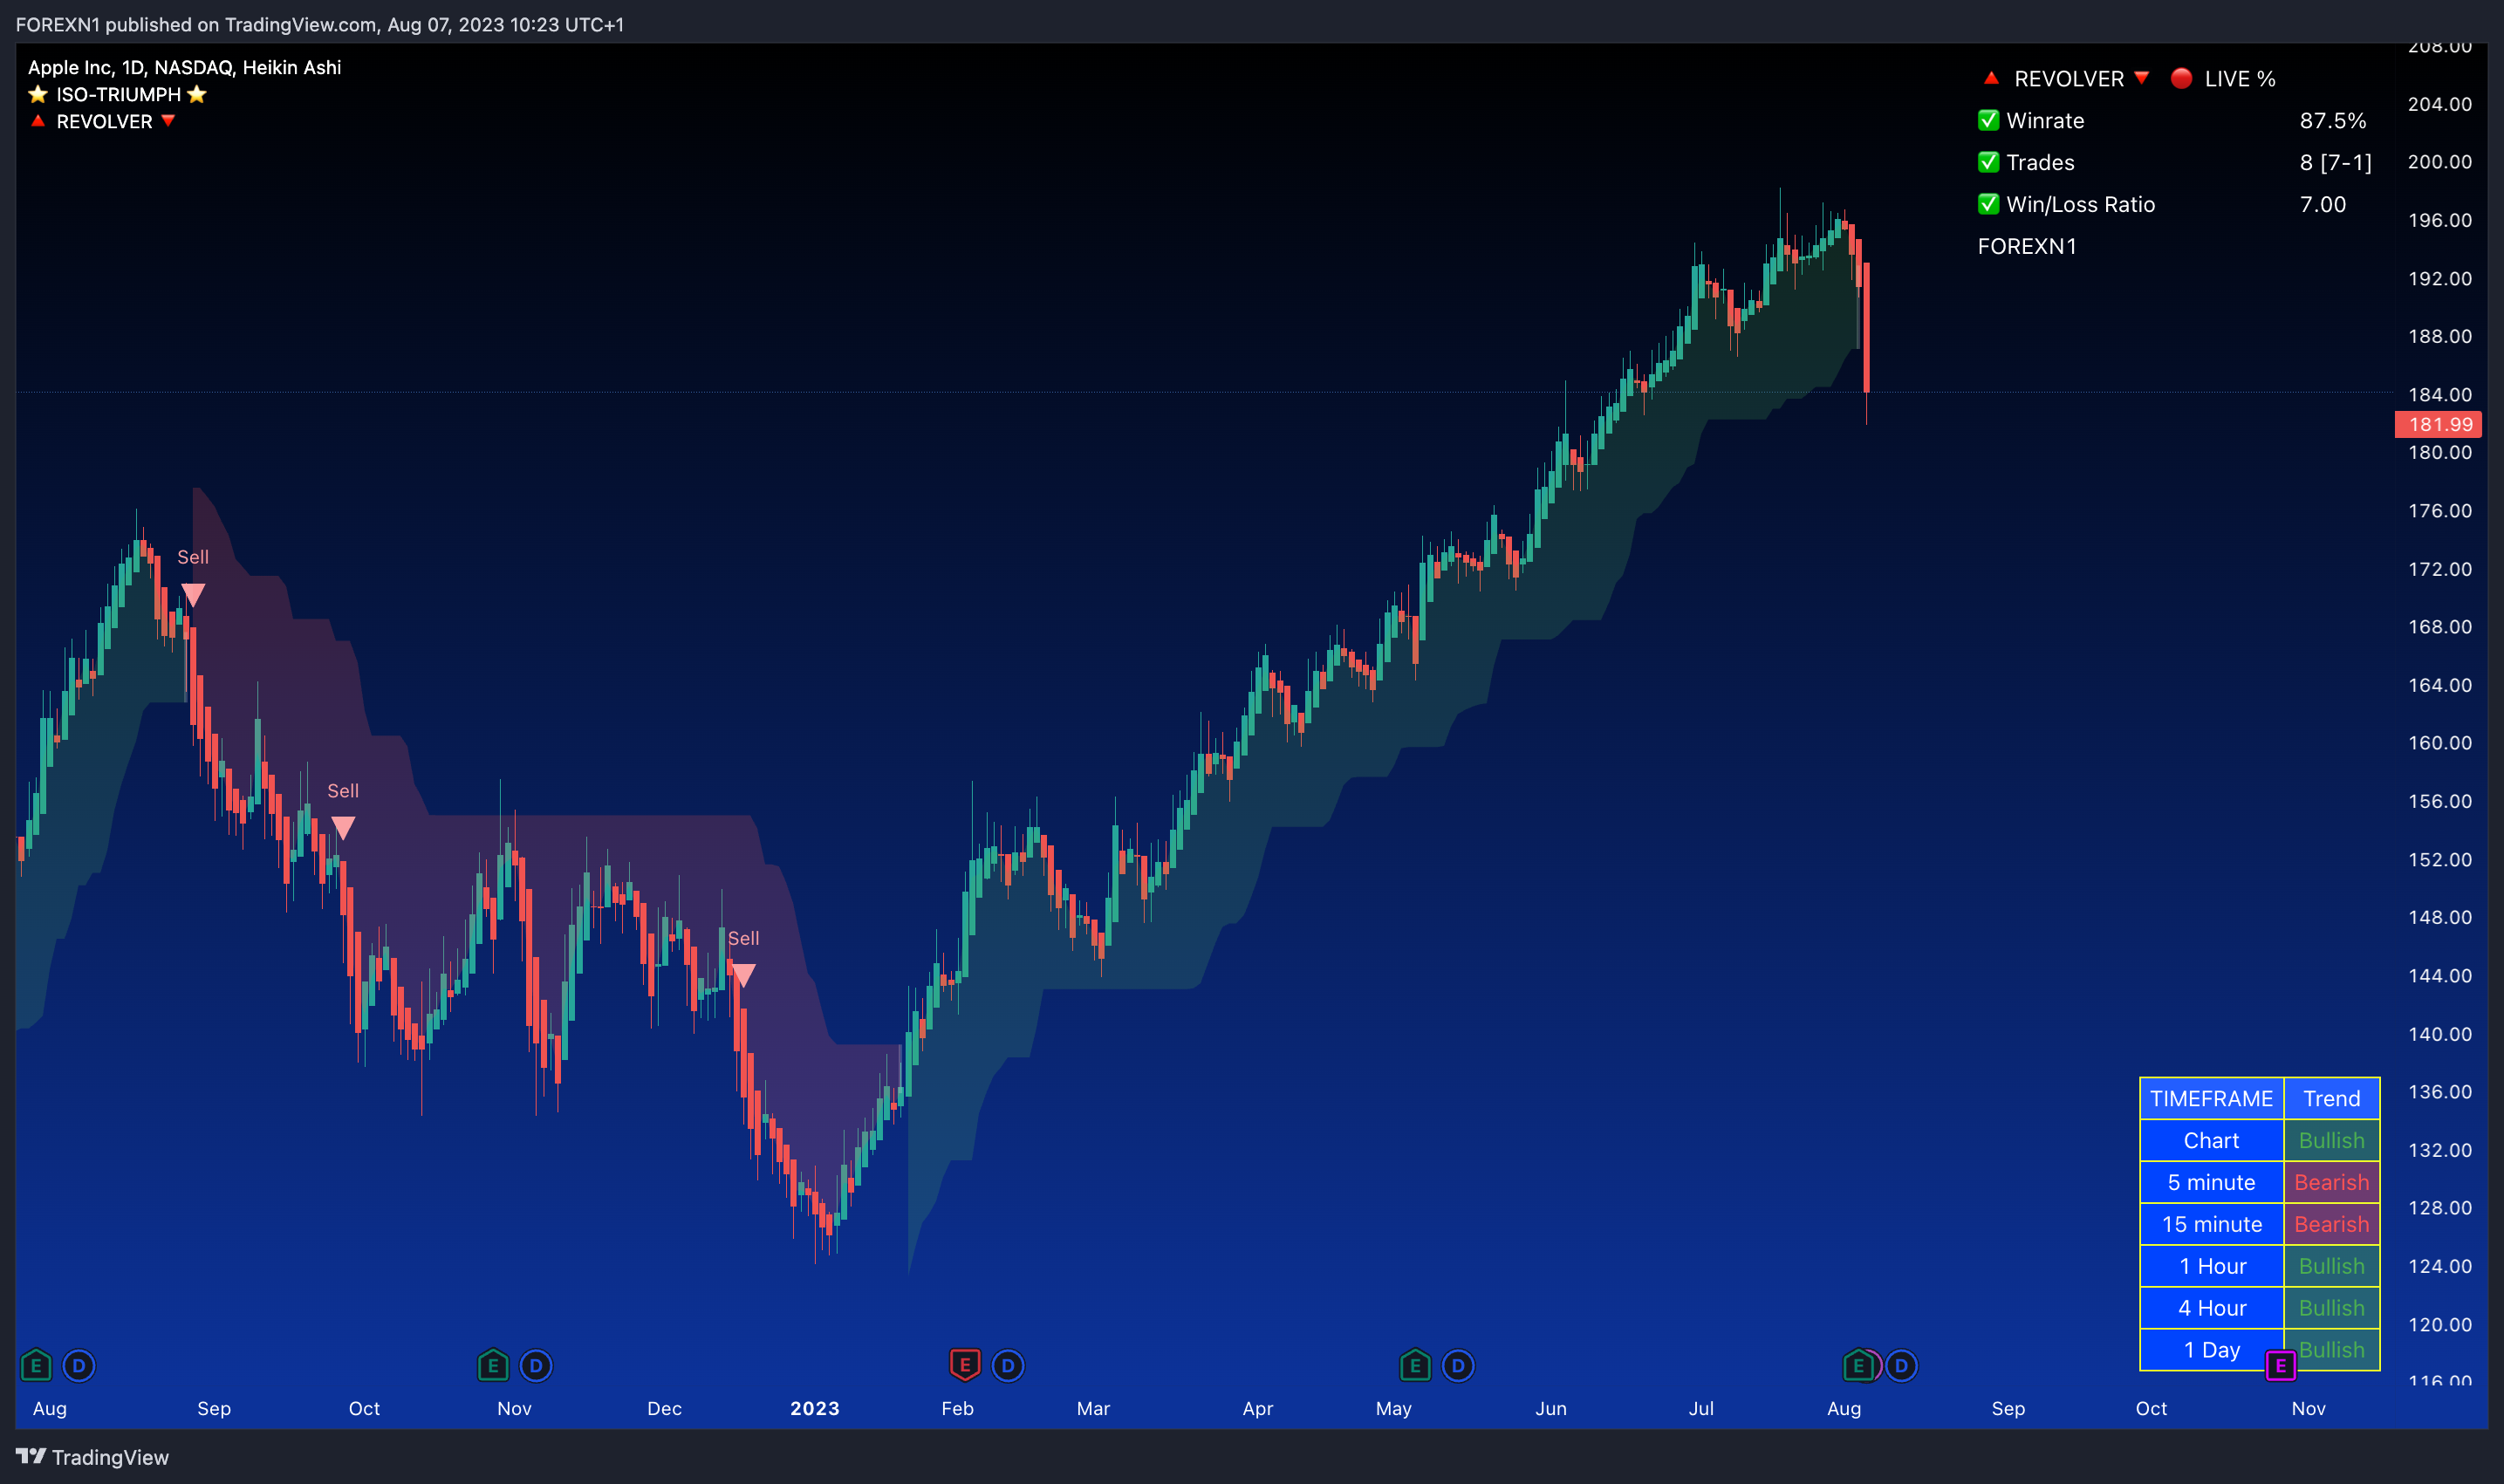Select the 4 Hour timeframe cell

[2211, 1308]
